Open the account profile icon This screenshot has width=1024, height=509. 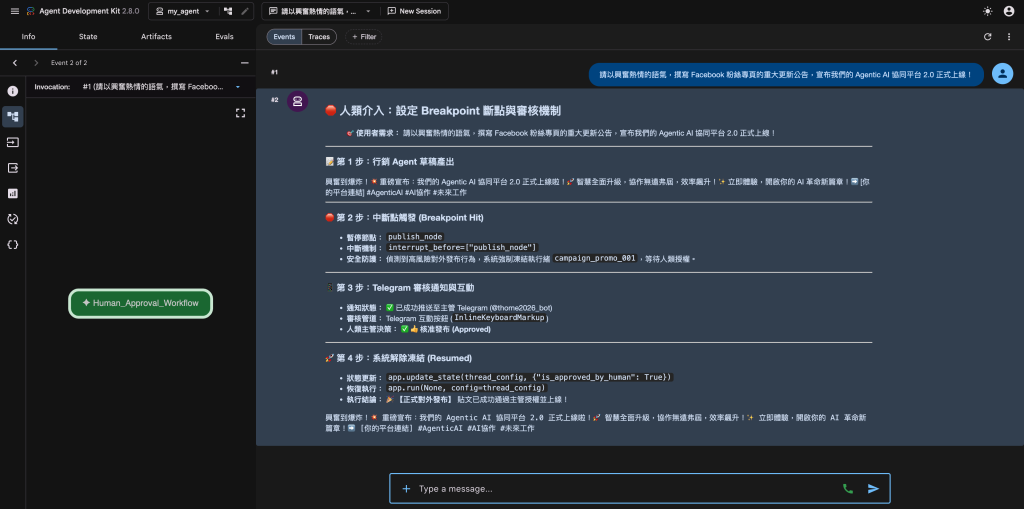tap(1008, 11)
